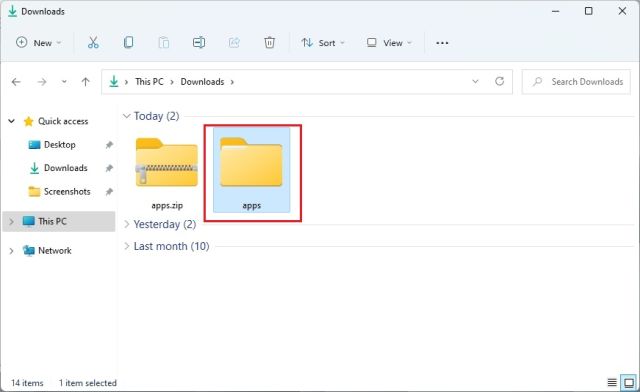Click the Copy icon in toolbar
Viewport: 640px width, 392px height.
pyautogui.click(x=128, y=42)
